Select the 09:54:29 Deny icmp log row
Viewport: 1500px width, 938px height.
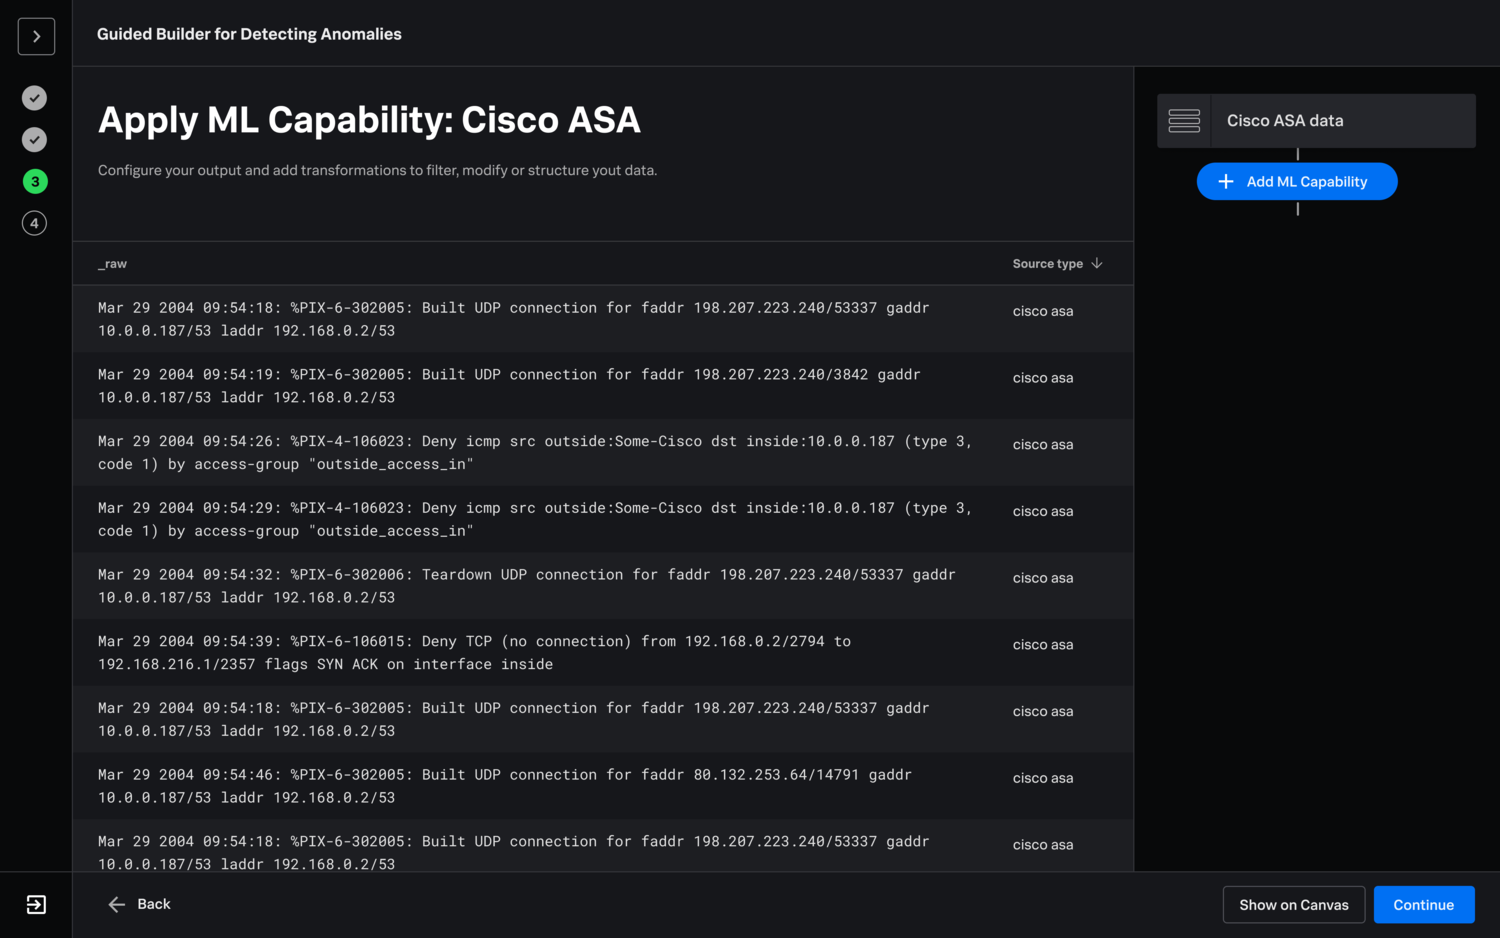pos(603,520)
